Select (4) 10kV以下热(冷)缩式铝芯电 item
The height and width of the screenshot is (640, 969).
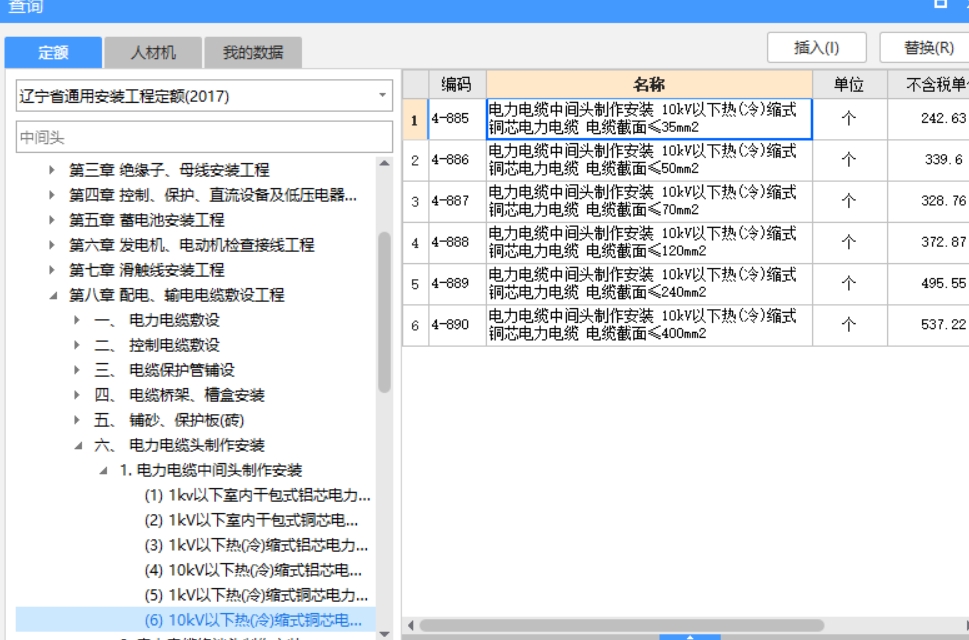(x=253, y=570)
